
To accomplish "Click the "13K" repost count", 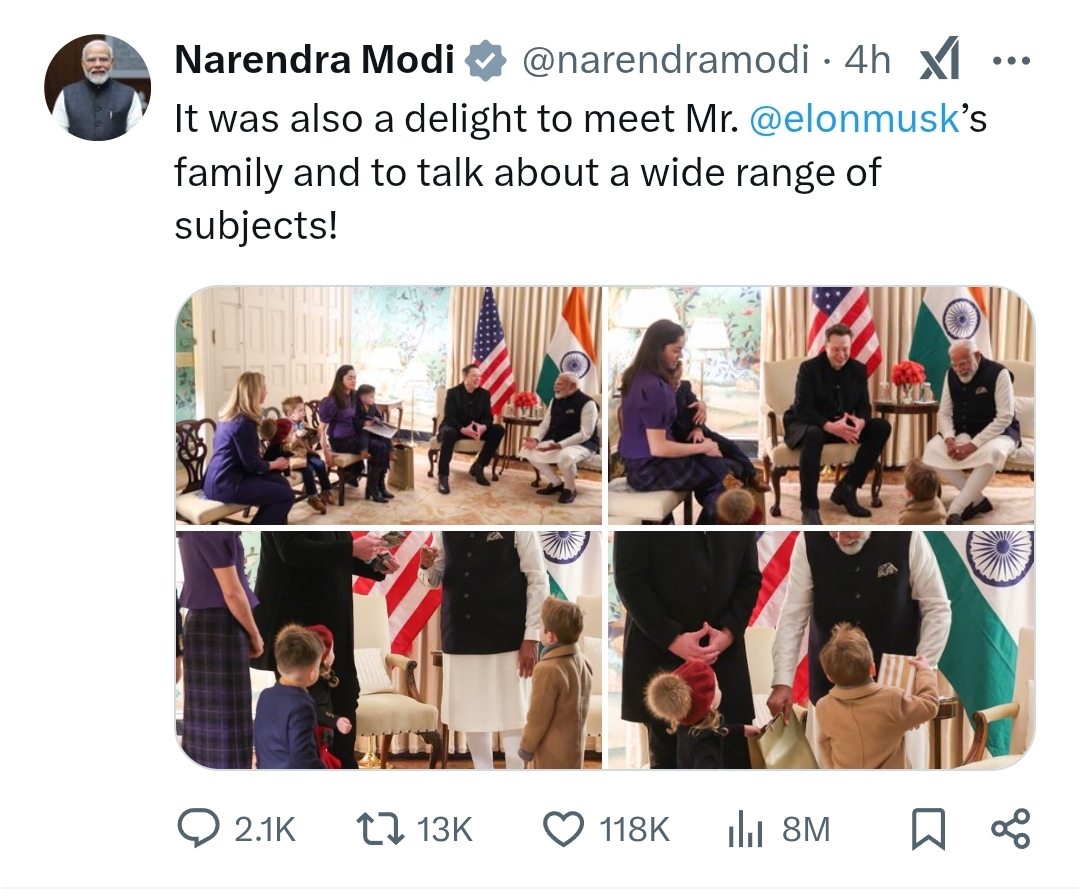I will click(445, 829).
